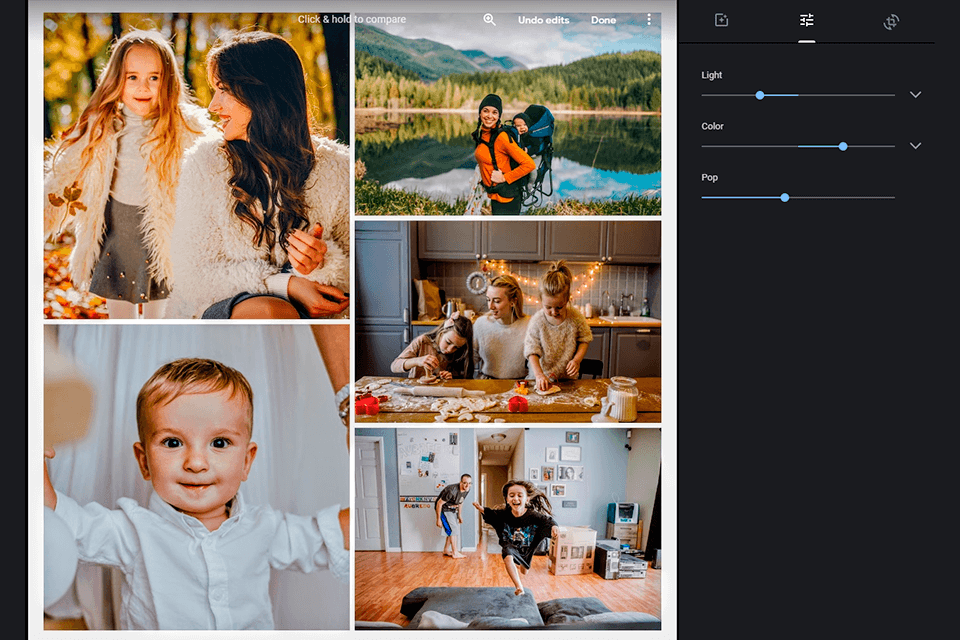The height and width of the screenshot is (640, 960).
Task: Select the adjustments sliders tab icon
Action: (806, 20)
